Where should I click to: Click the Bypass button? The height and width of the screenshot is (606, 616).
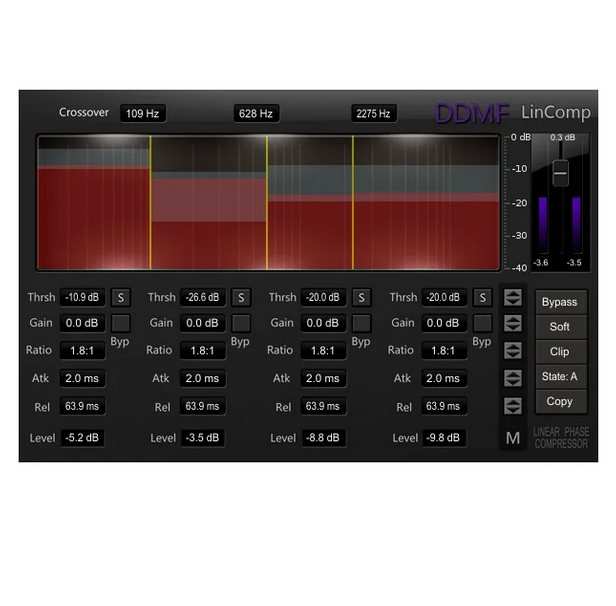click(x=561, y=302)
